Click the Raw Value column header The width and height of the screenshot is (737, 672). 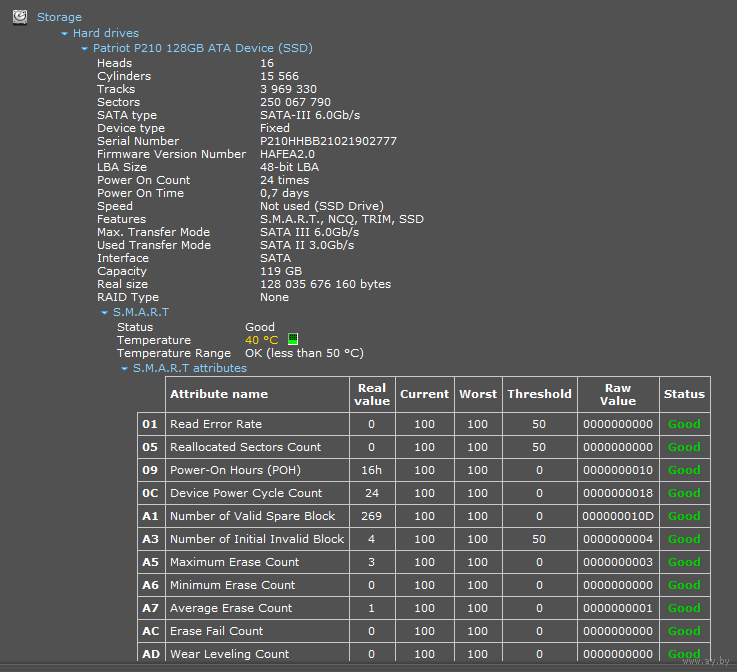[617, 394]
